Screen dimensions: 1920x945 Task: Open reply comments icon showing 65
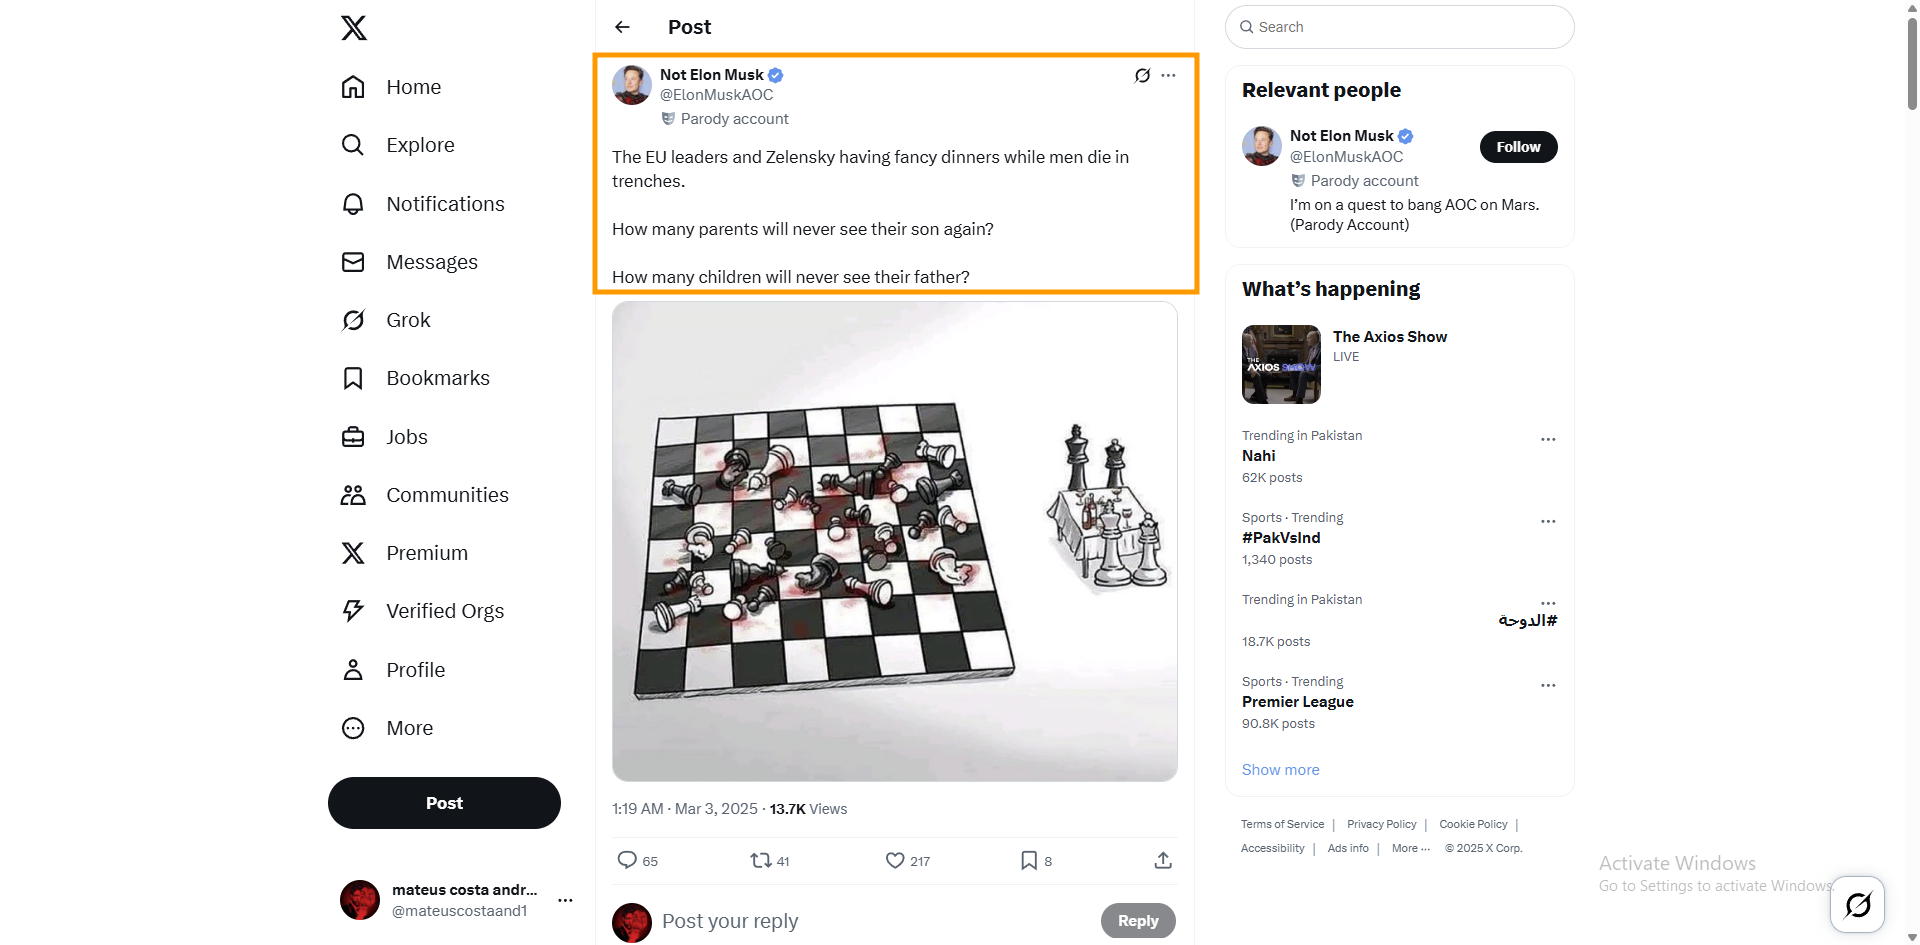pyautogui.click(x=628, y=860)
